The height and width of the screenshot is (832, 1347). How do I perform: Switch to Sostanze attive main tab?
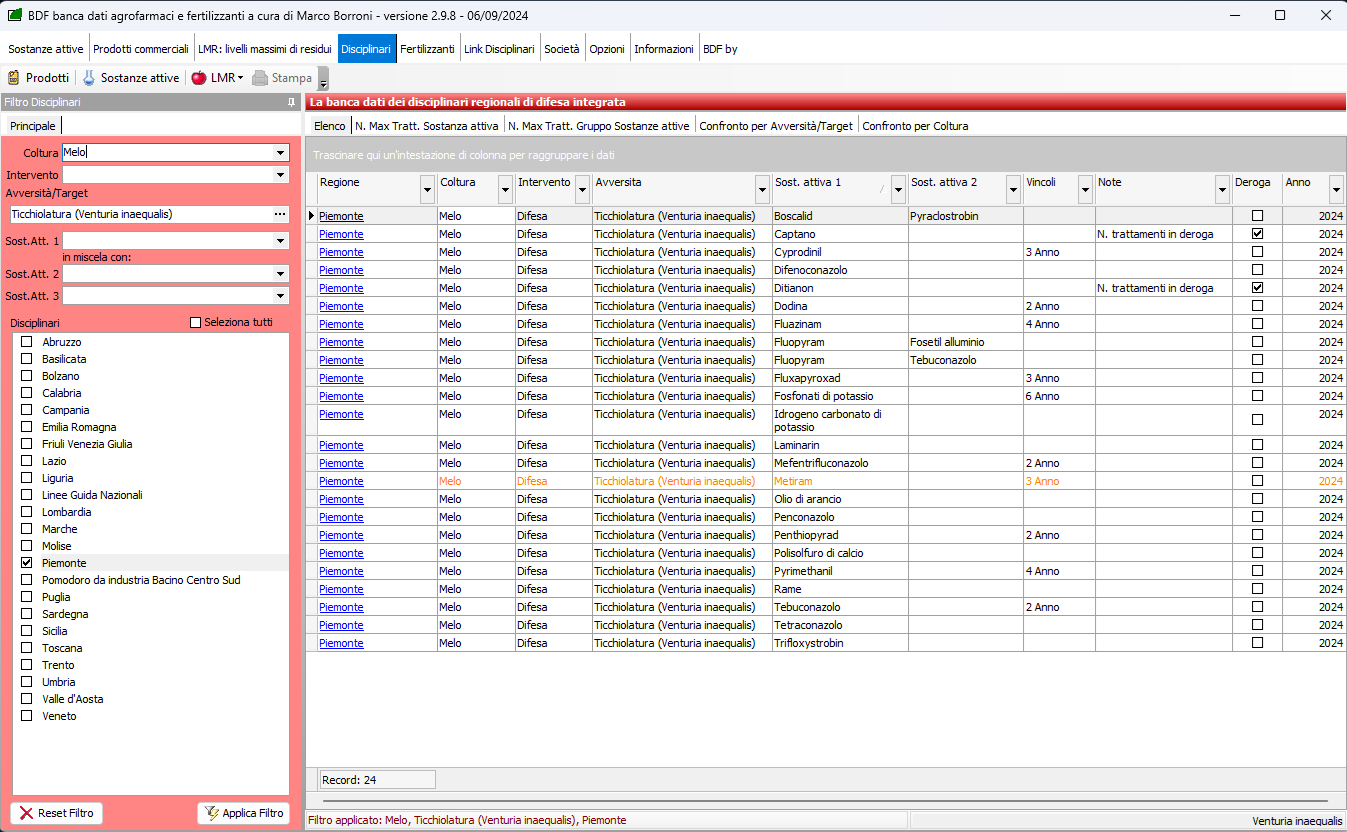tap(46, 49)
